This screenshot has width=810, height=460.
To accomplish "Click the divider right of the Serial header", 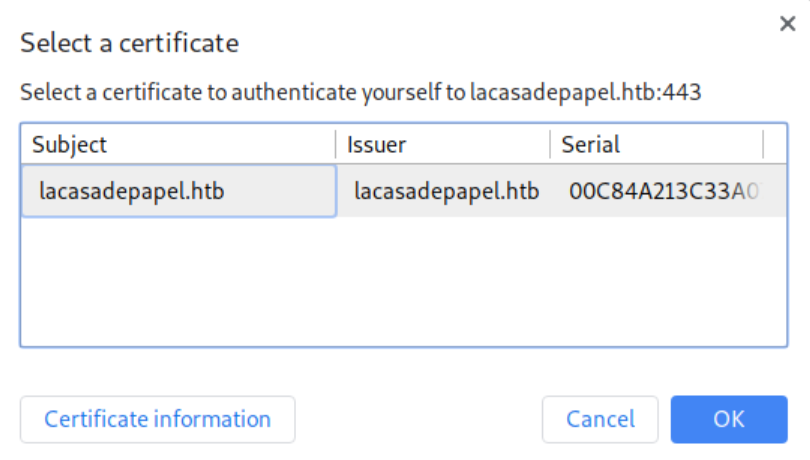I will tap(764, 144).
